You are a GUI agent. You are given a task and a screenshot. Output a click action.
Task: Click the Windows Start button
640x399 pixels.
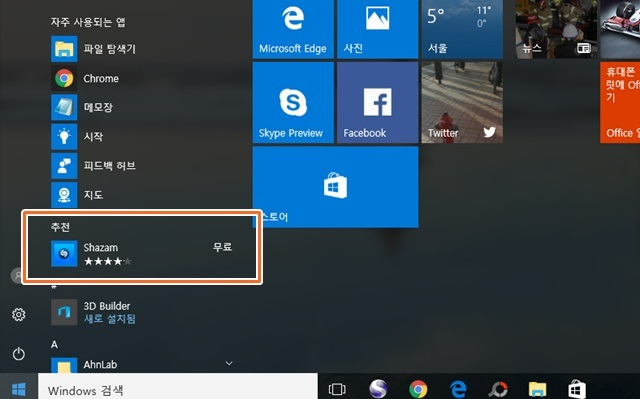pyautogui.click(x=19, y=389)
